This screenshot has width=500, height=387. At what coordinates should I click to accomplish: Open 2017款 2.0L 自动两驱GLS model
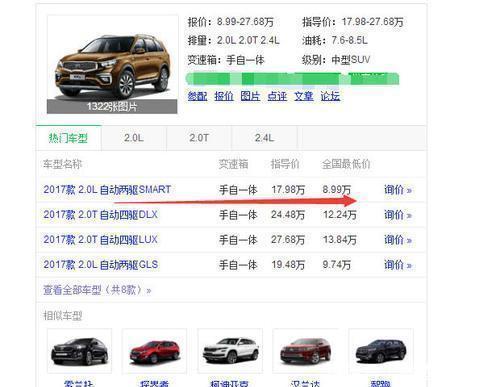[x=101, y=265]
